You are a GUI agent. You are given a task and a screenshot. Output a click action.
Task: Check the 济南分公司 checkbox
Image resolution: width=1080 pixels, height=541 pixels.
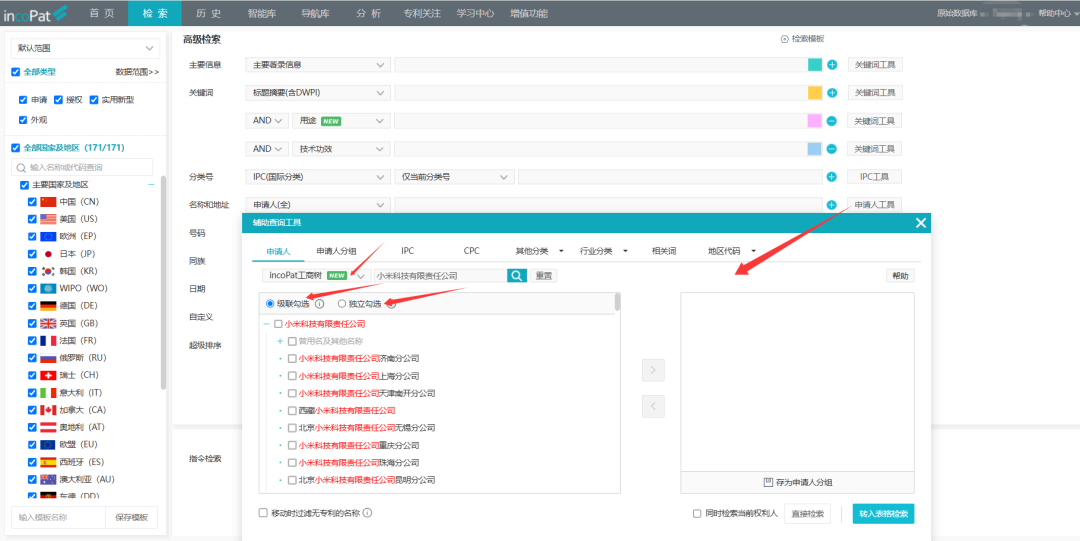coord(292,358)
